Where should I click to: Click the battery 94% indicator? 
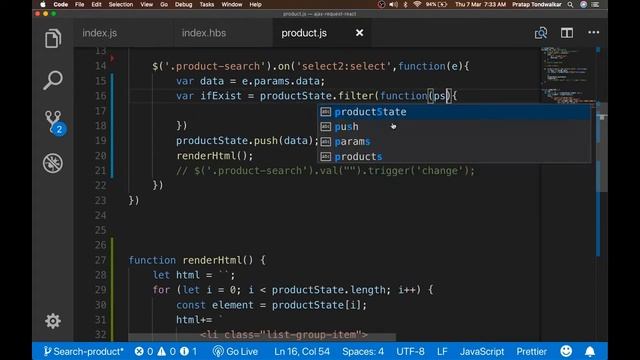(x=436, y=4)
